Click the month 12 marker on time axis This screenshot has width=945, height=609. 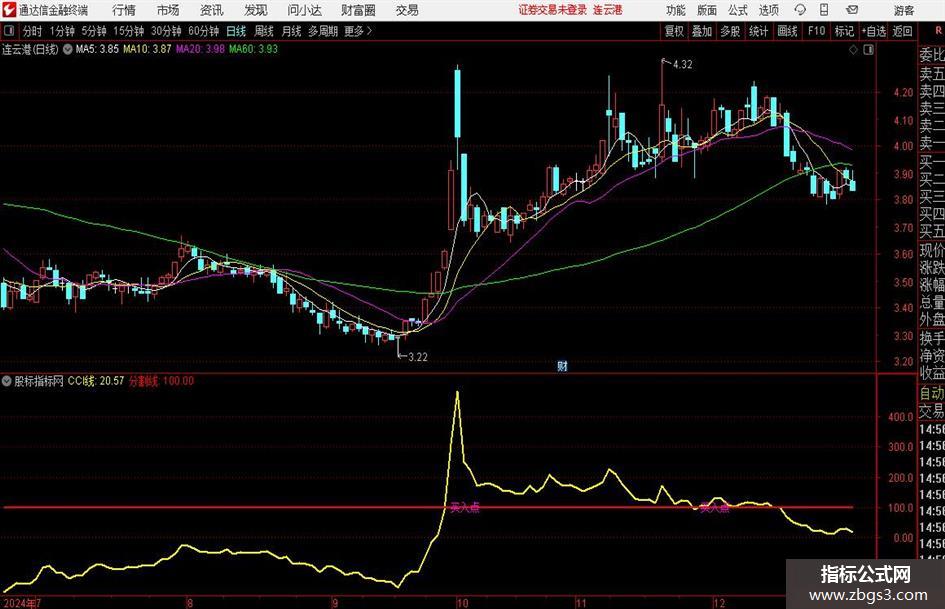(x=719, y=603)
